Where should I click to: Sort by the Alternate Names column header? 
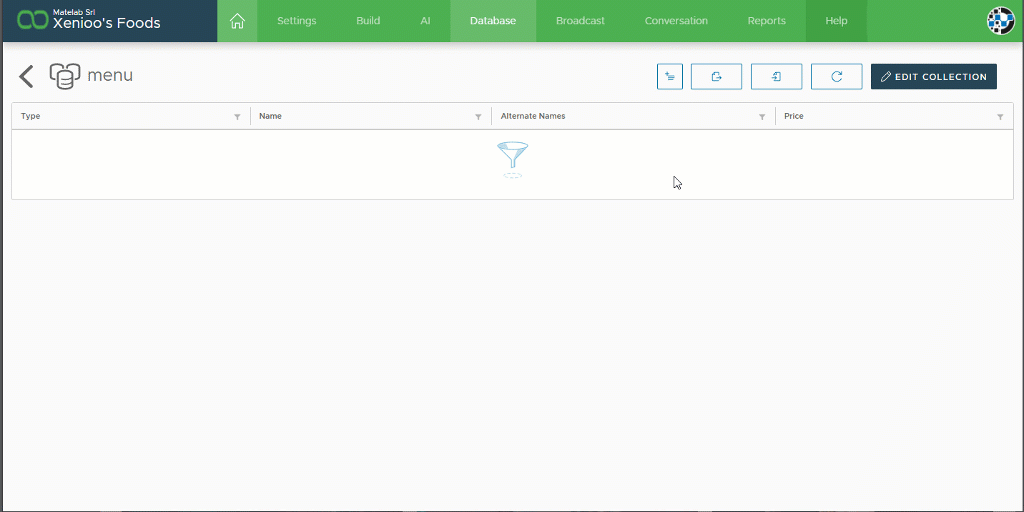coord(533,116)
